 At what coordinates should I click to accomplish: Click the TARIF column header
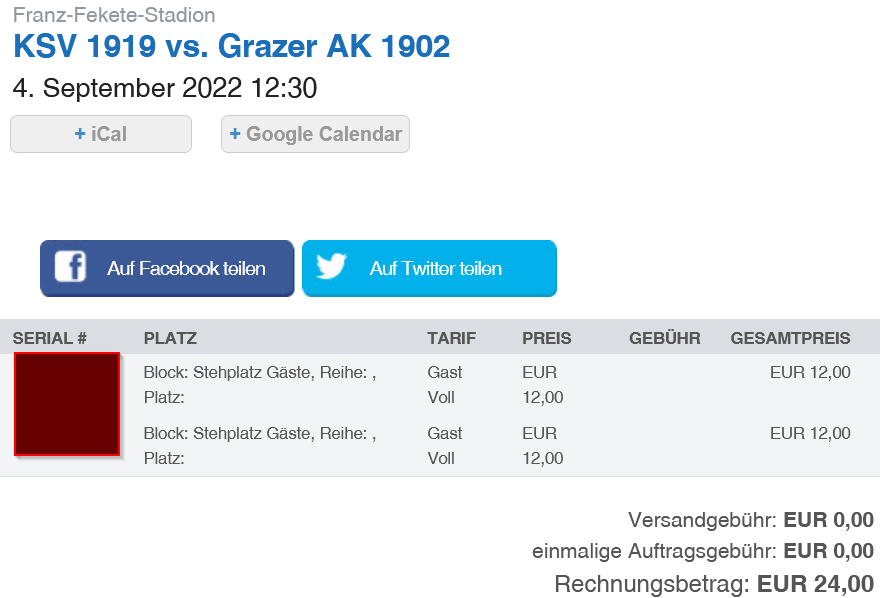(451, 338)
